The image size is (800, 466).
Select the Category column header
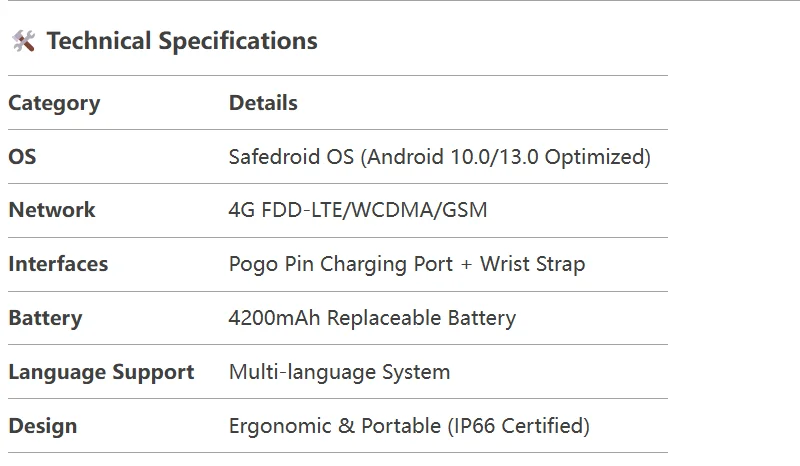(54, 103)
